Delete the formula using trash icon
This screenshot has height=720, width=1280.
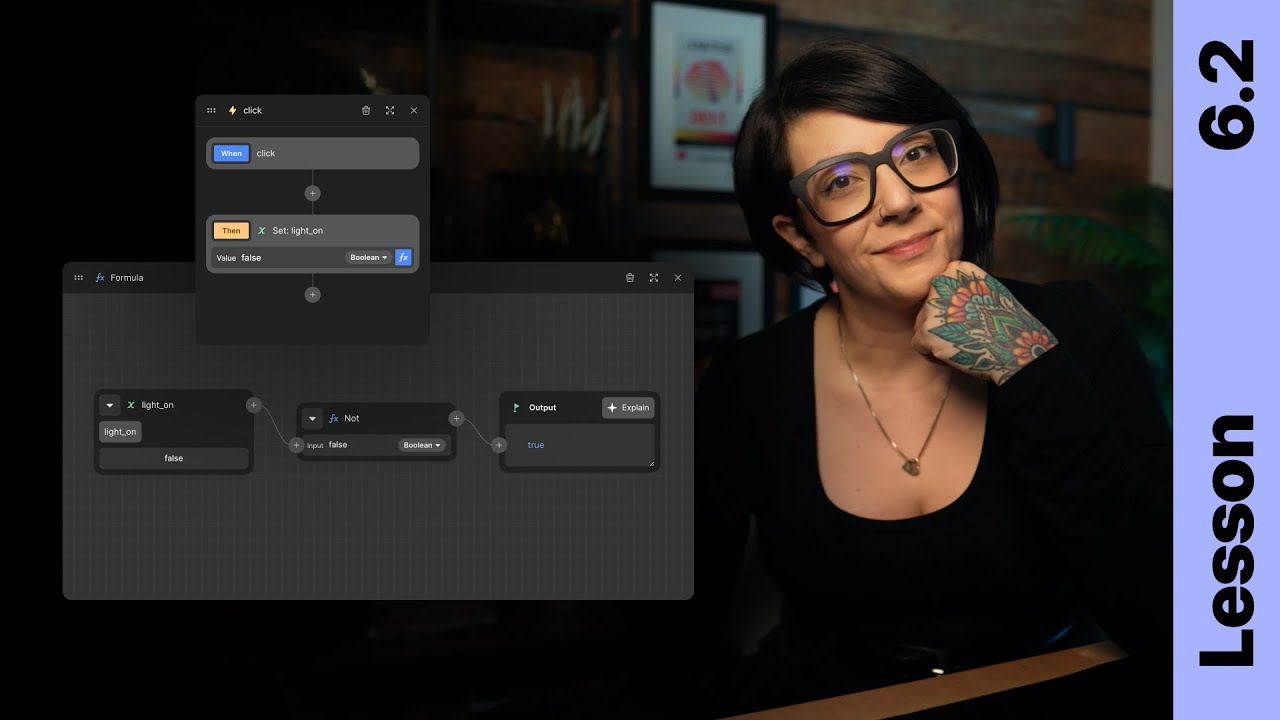tap(630, 278)
